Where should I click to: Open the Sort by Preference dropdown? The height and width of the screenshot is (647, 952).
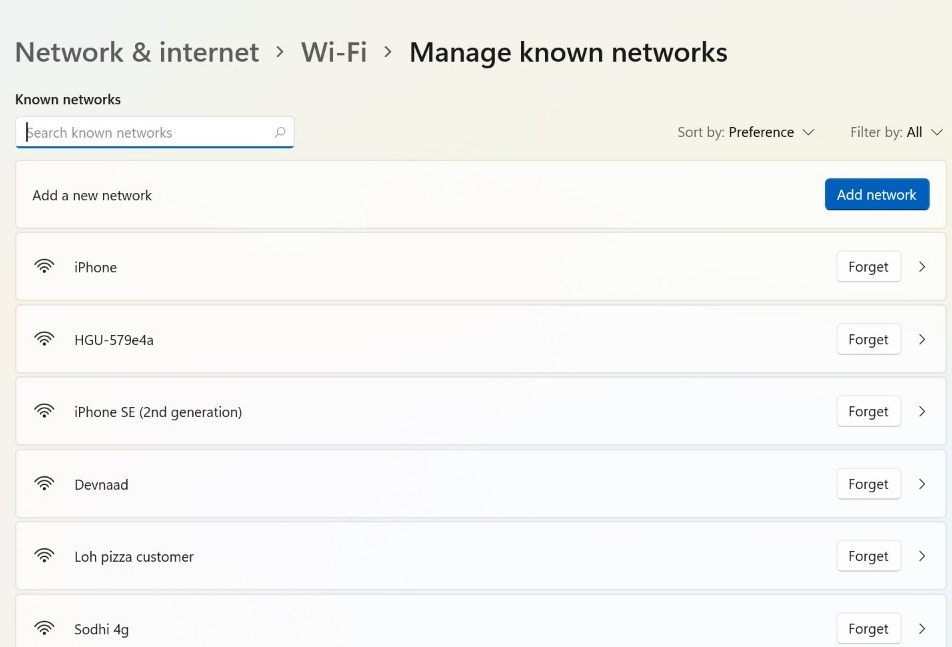coord(746,132)
